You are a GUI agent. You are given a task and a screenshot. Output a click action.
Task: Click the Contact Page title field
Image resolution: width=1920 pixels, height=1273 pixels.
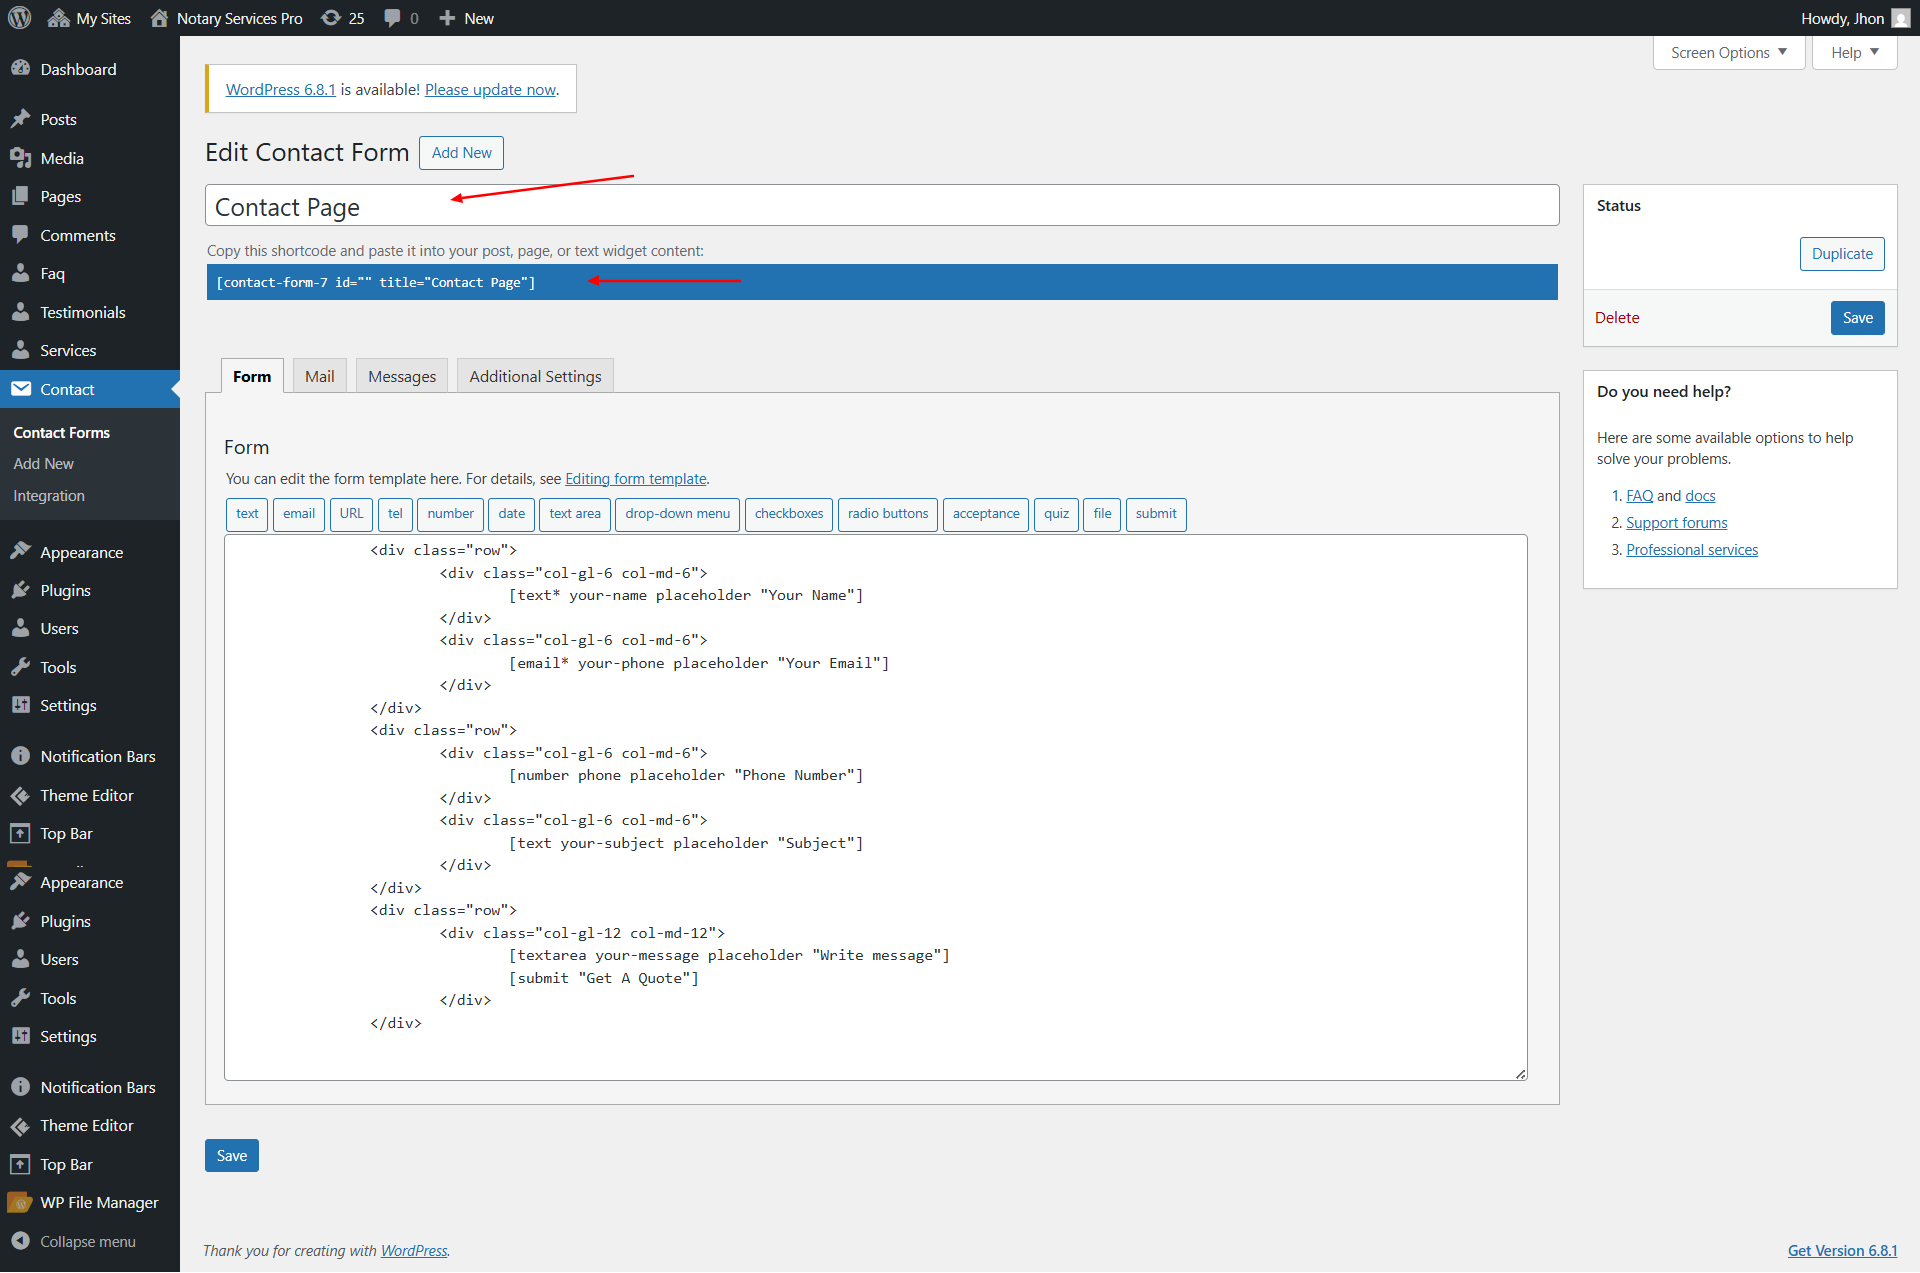pos(882,206)
